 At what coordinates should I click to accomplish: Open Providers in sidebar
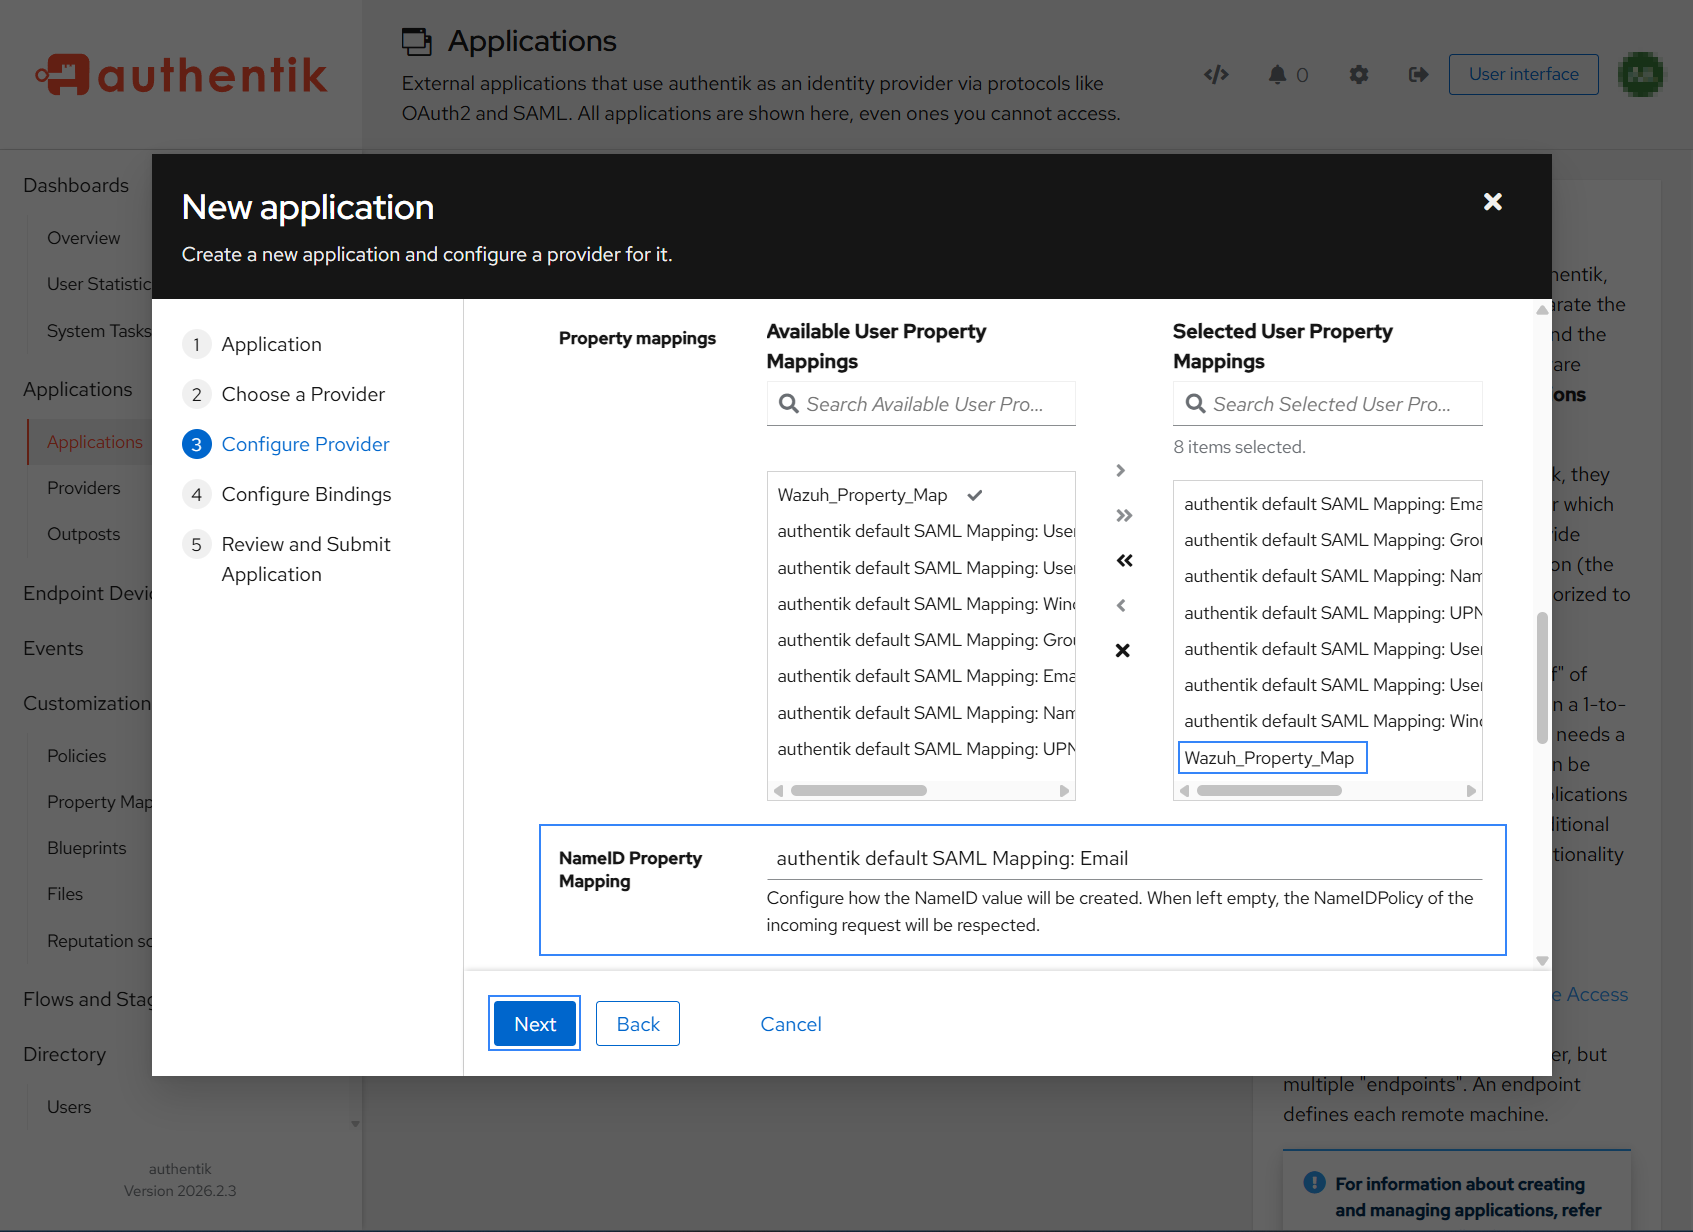tap(83, 488)
